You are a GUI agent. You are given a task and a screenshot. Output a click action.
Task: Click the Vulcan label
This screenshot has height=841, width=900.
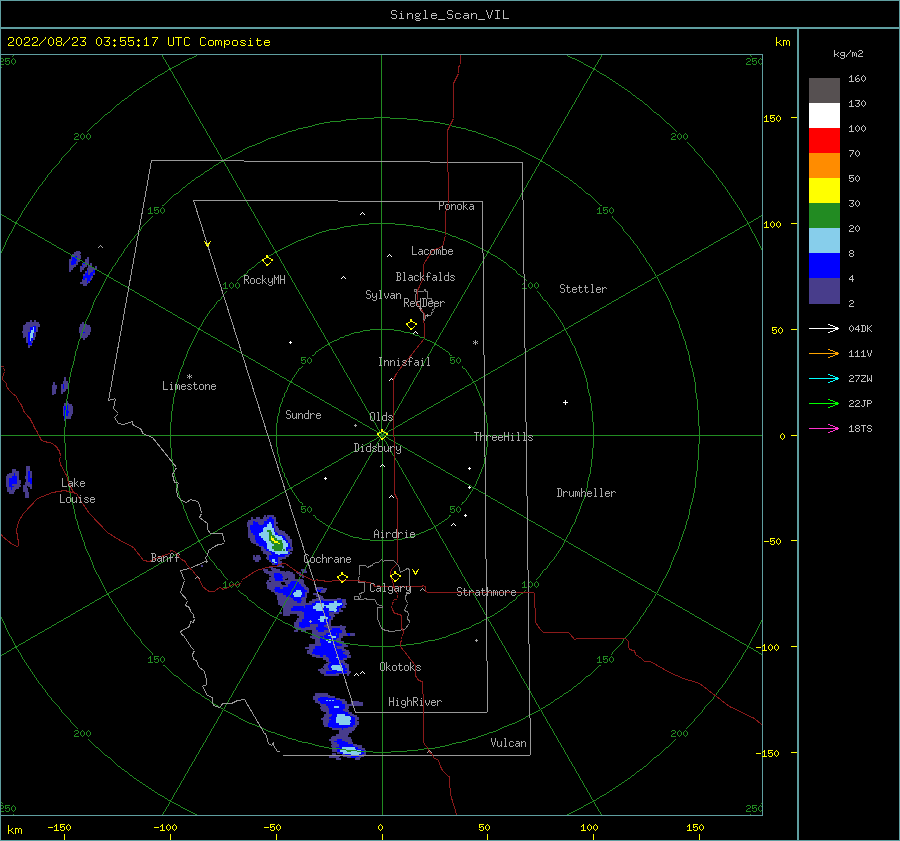click(x=509, y=743)
